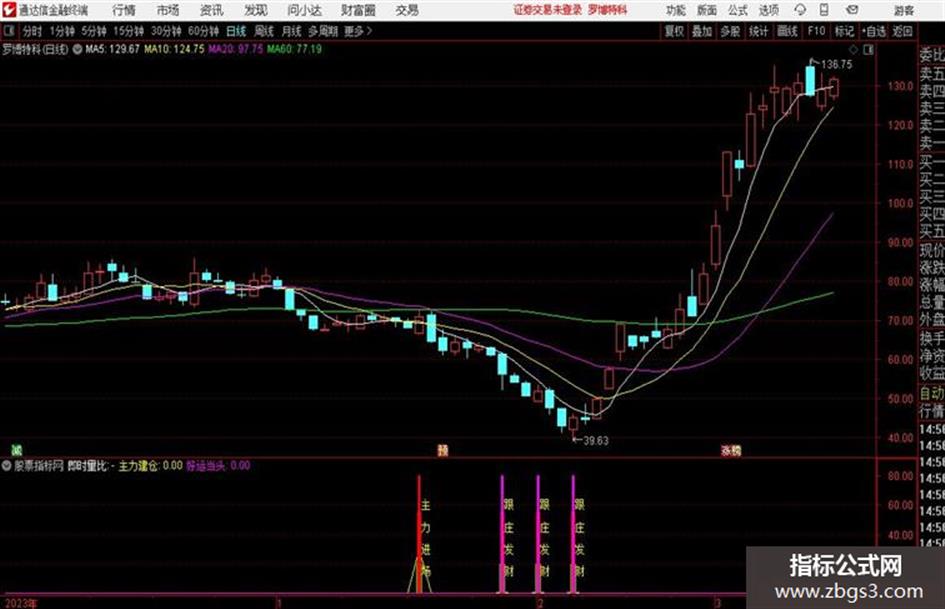Click the 游客 user account label
The image size is (945, 609).
tap(903, 10)
